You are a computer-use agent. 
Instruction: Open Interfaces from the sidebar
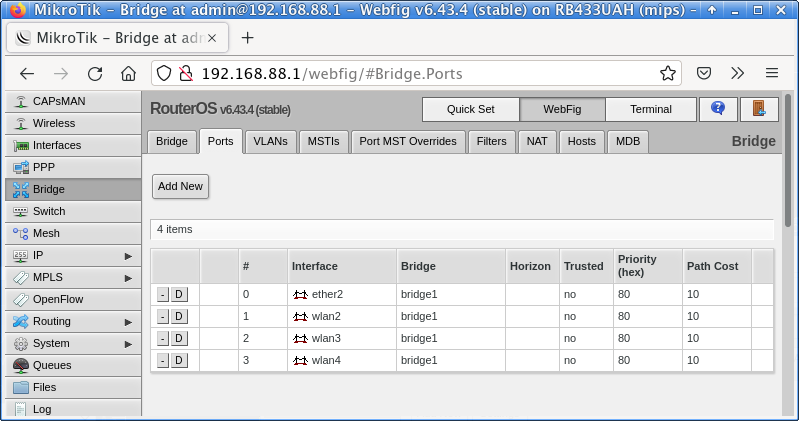point(56,145)
